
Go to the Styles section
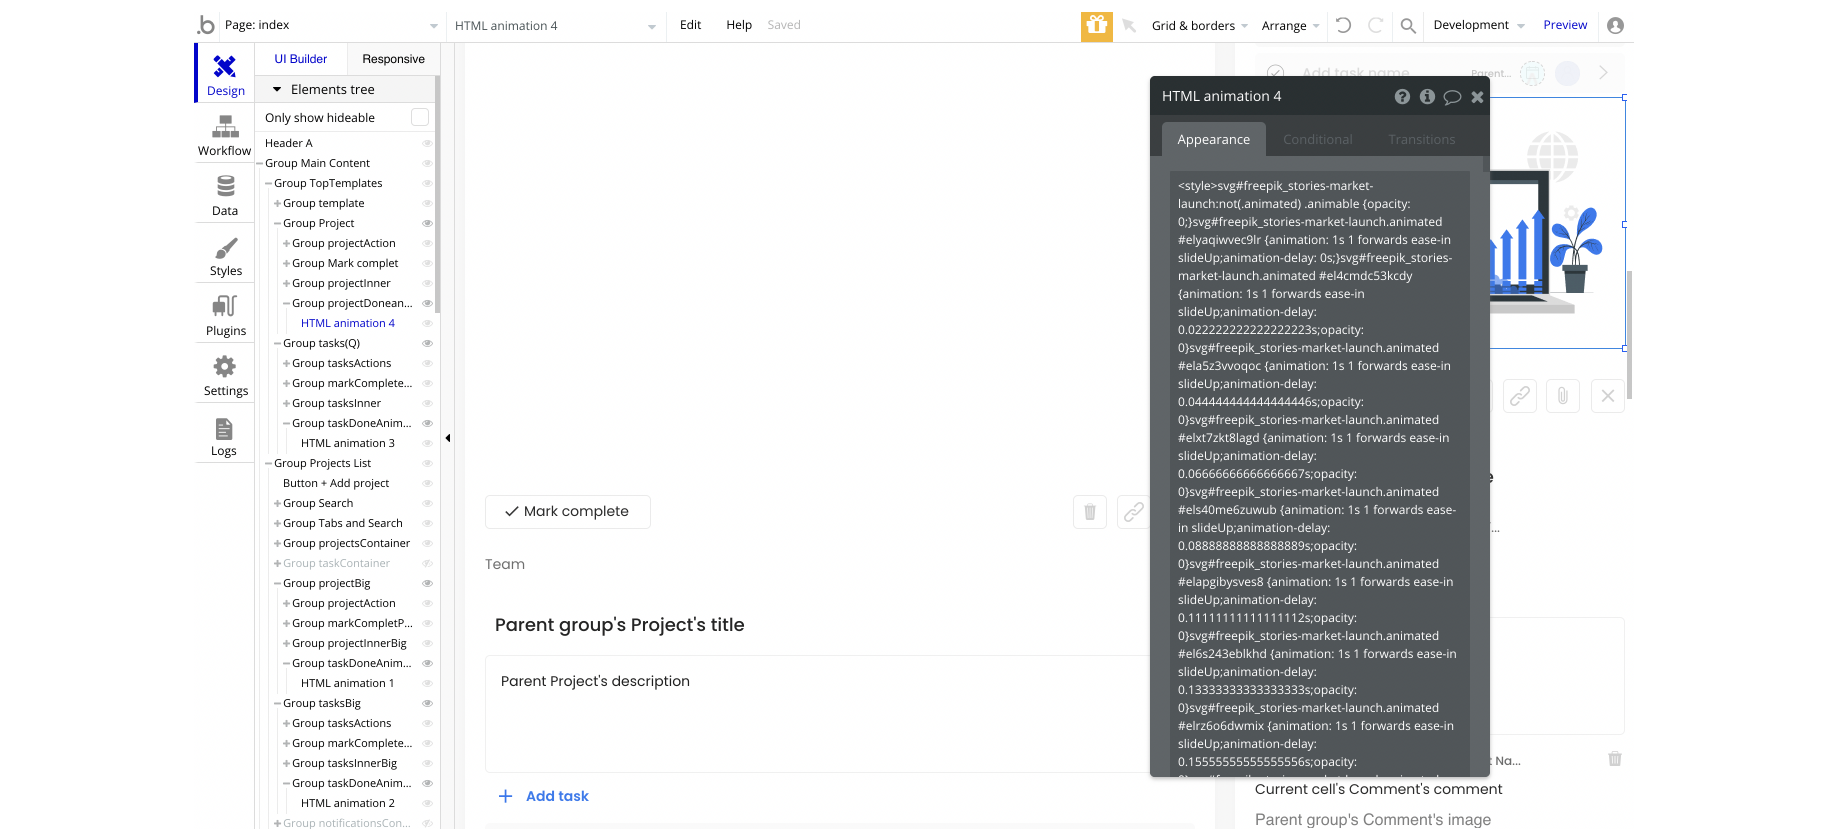(225, 255)
